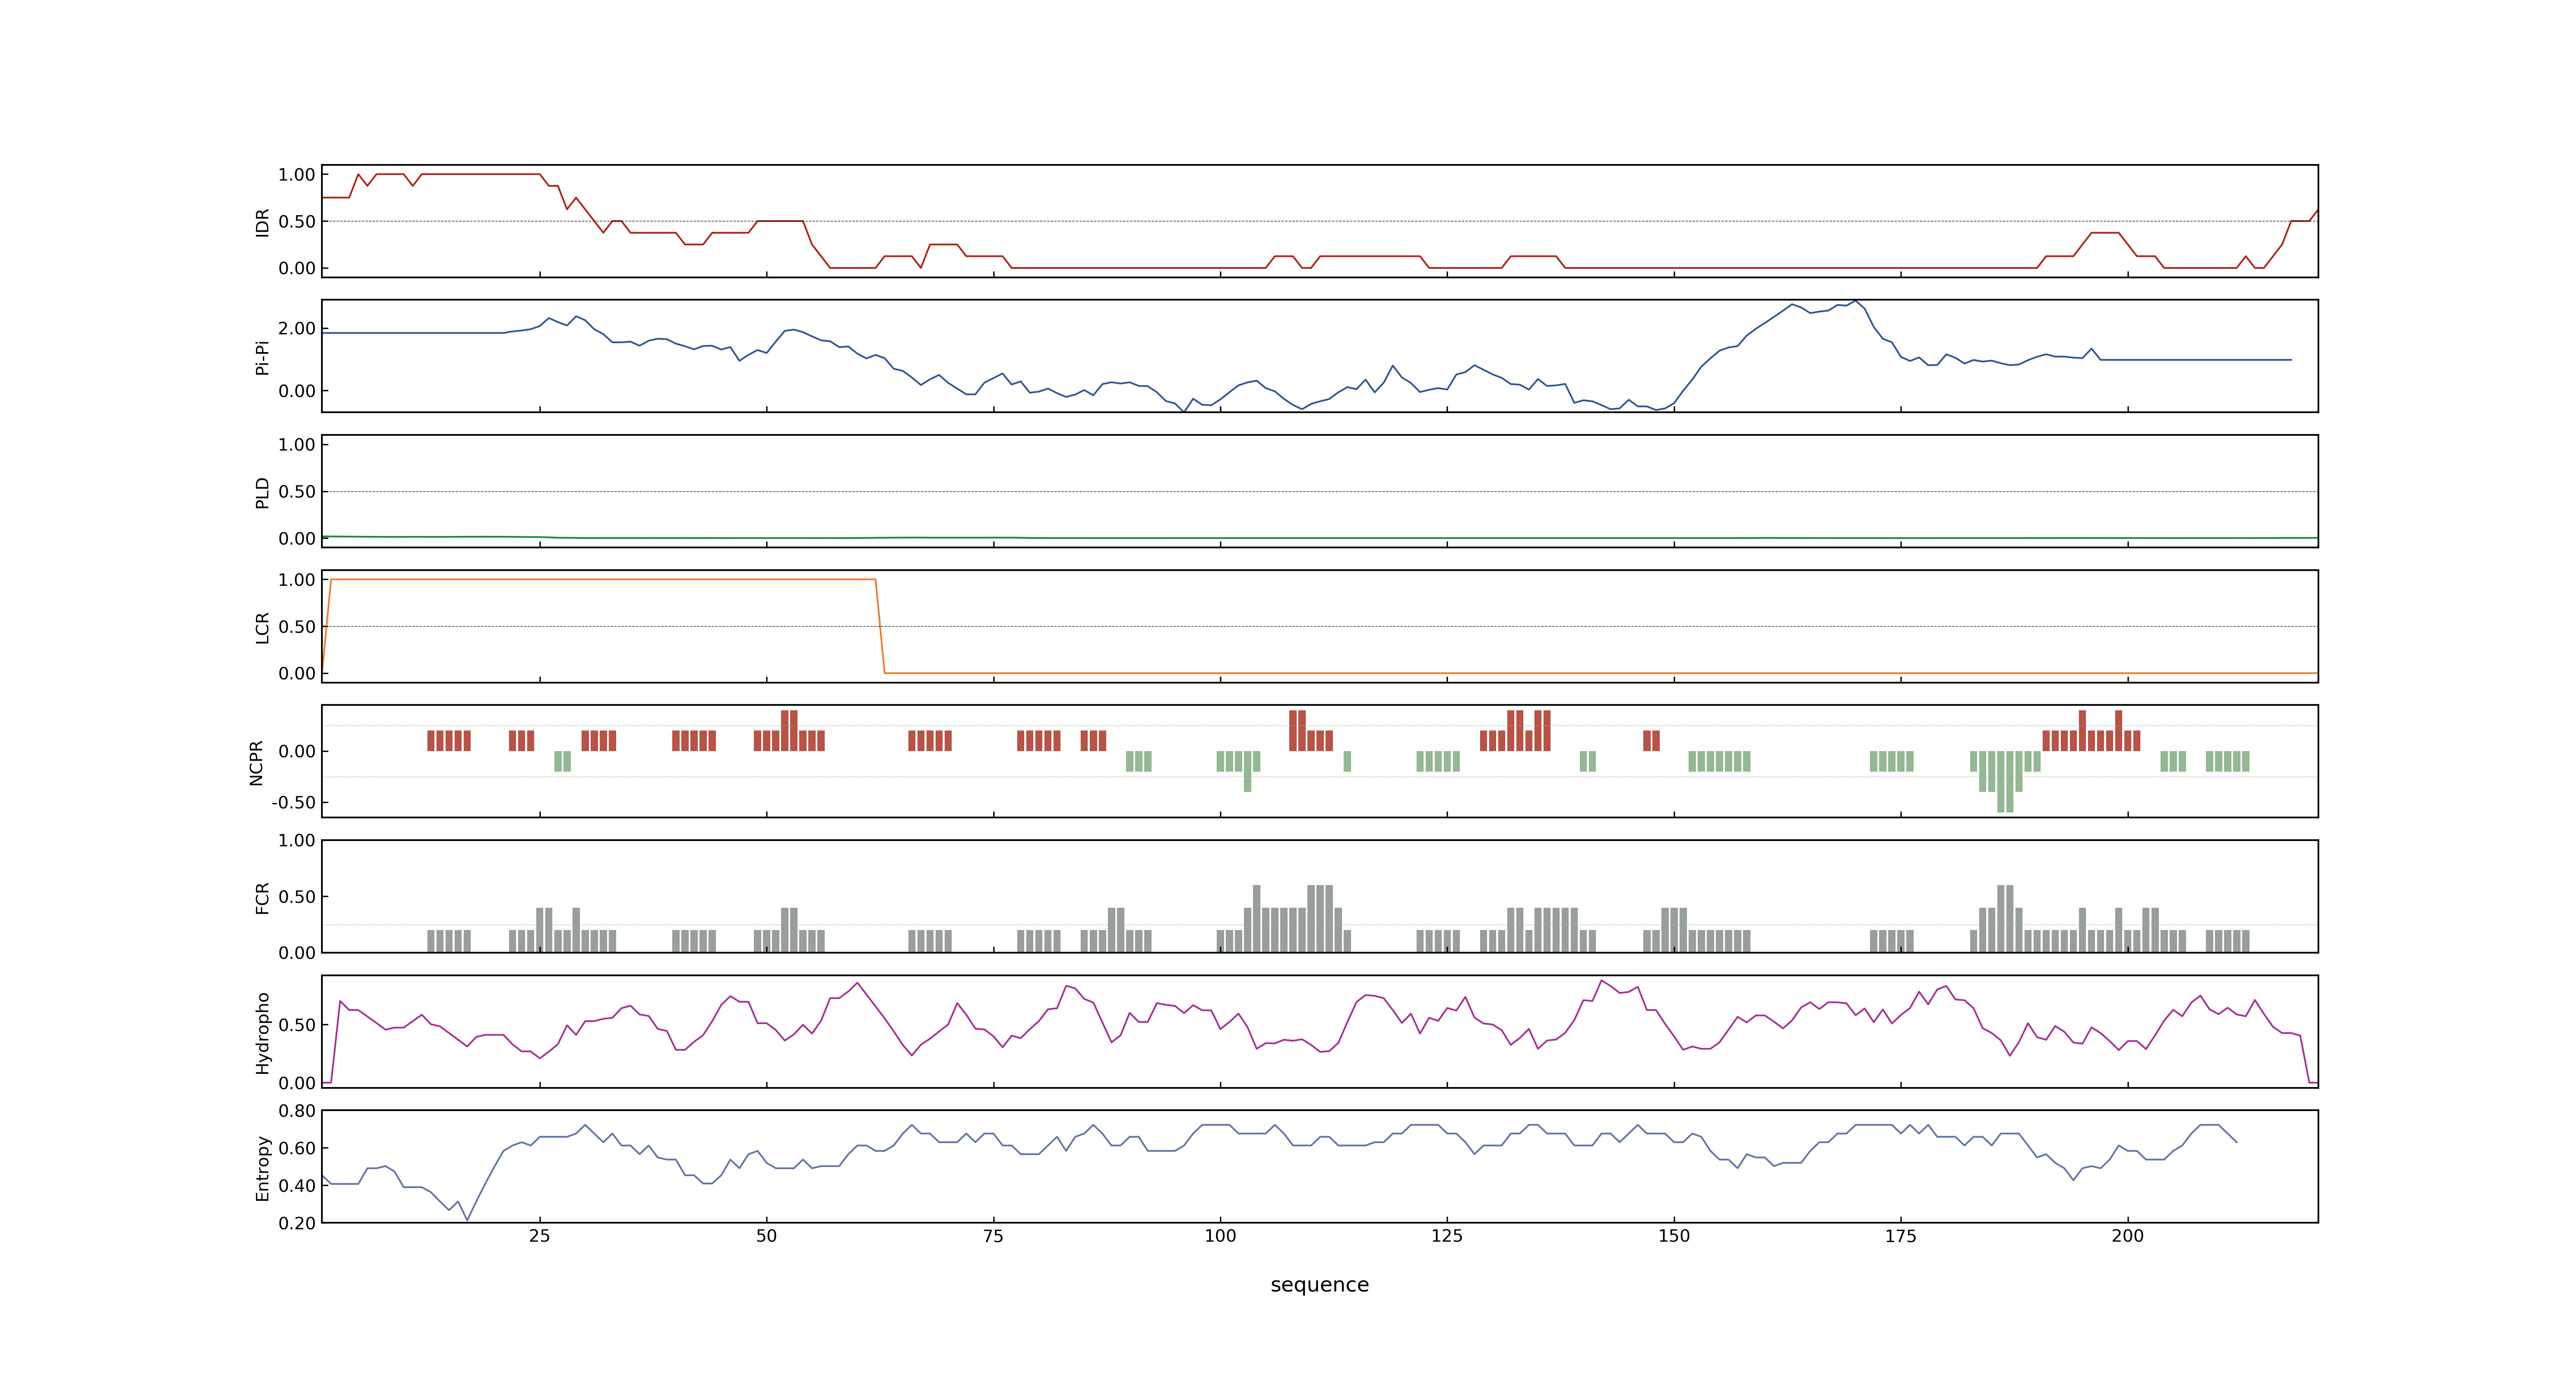This screenshot has width=2576, height=1374.
Task: Click the 0.80 tick on Entropy axis
Action: [x=297, y=1110]
